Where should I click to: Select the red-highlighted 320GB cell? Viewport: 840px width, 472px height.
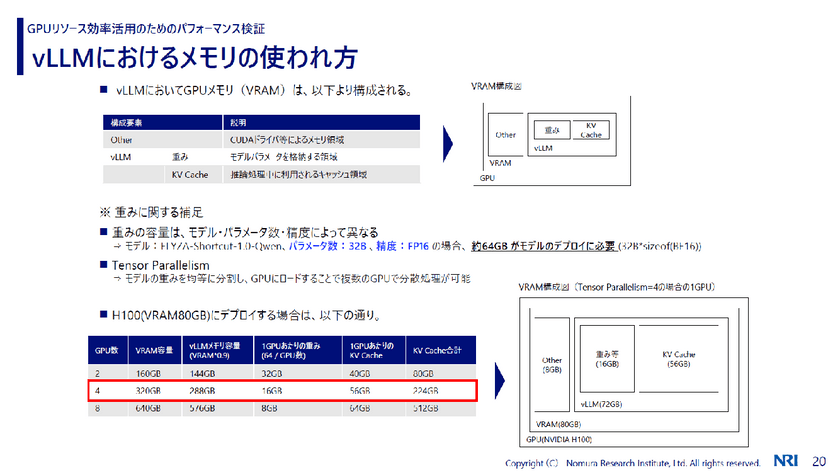[x=151, y=390]
